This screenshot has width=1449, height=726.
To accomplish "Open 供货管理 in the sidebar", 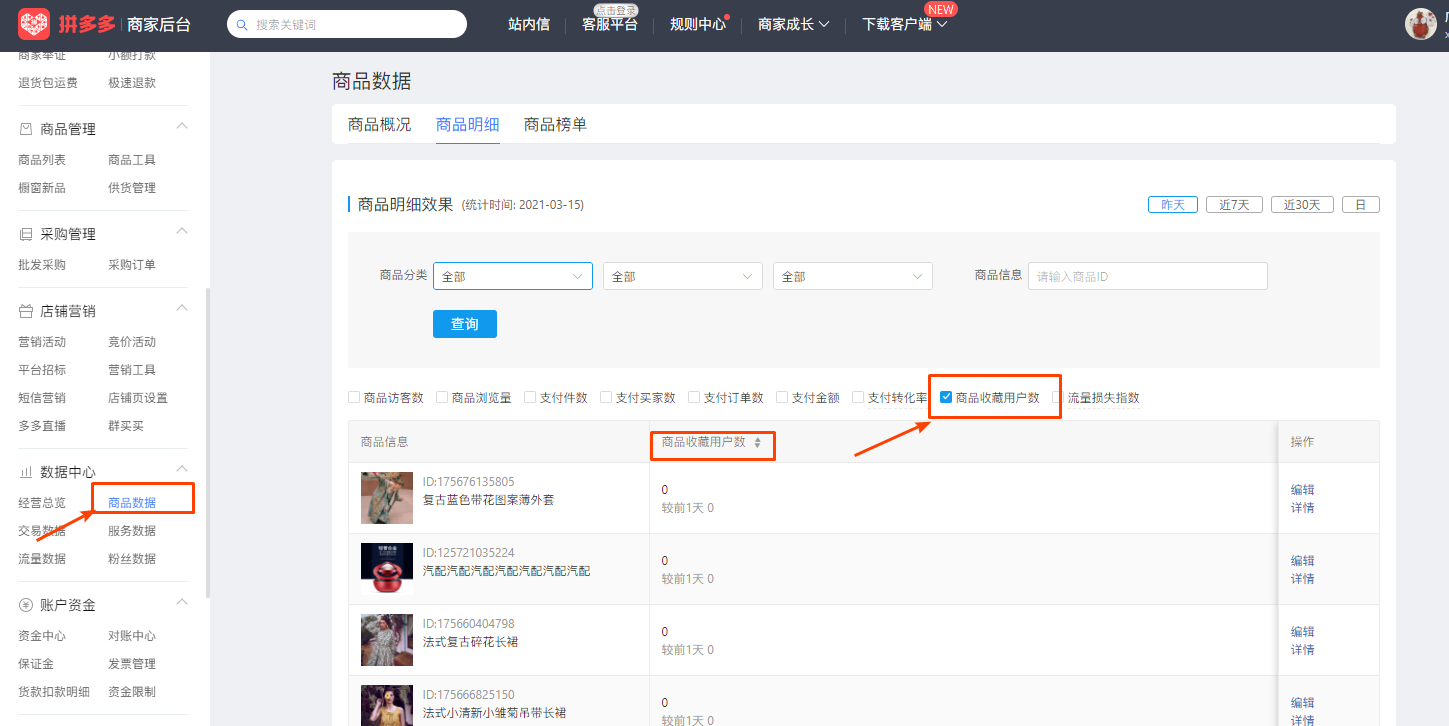I will pos(132,188).
